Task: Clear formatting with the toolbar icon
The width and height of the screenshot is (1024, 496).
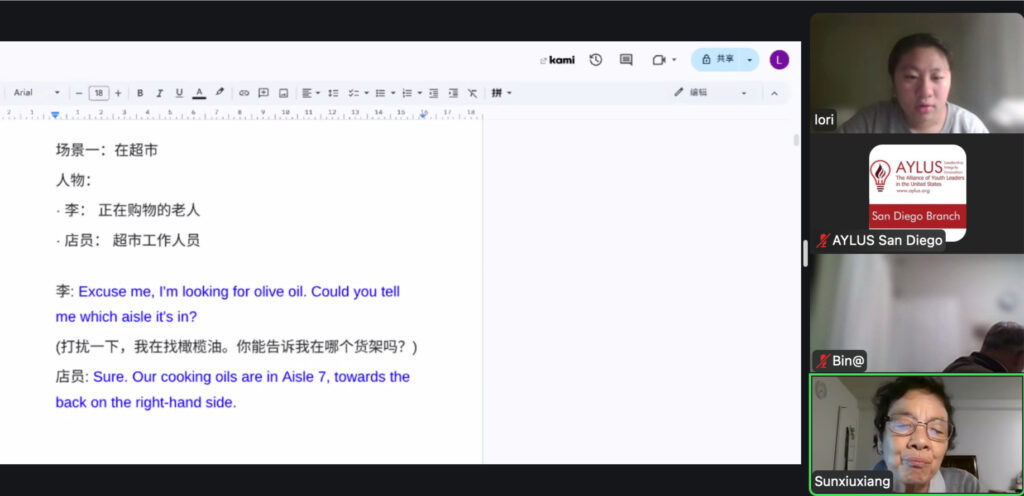Action: point(472,93)
